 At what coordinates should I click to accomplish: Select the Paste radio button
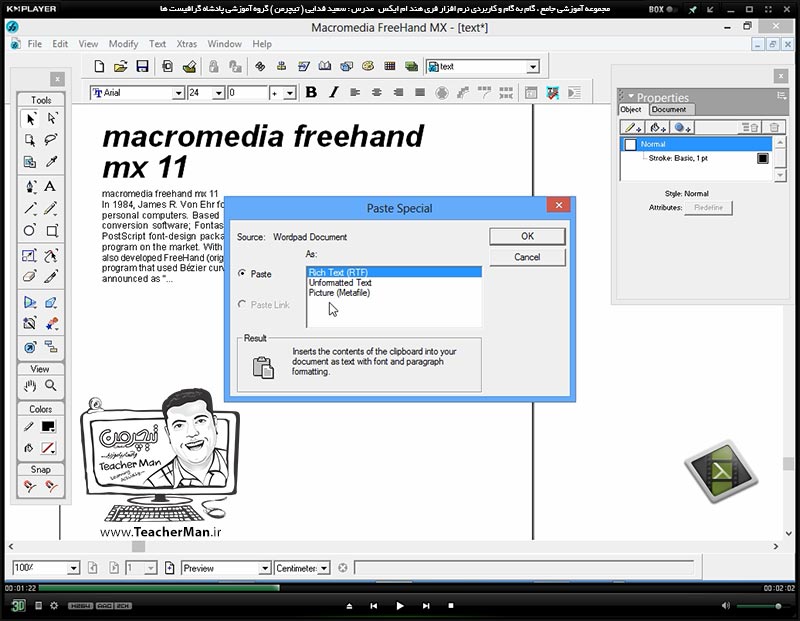pyautogui.click(x=242, y=274)
